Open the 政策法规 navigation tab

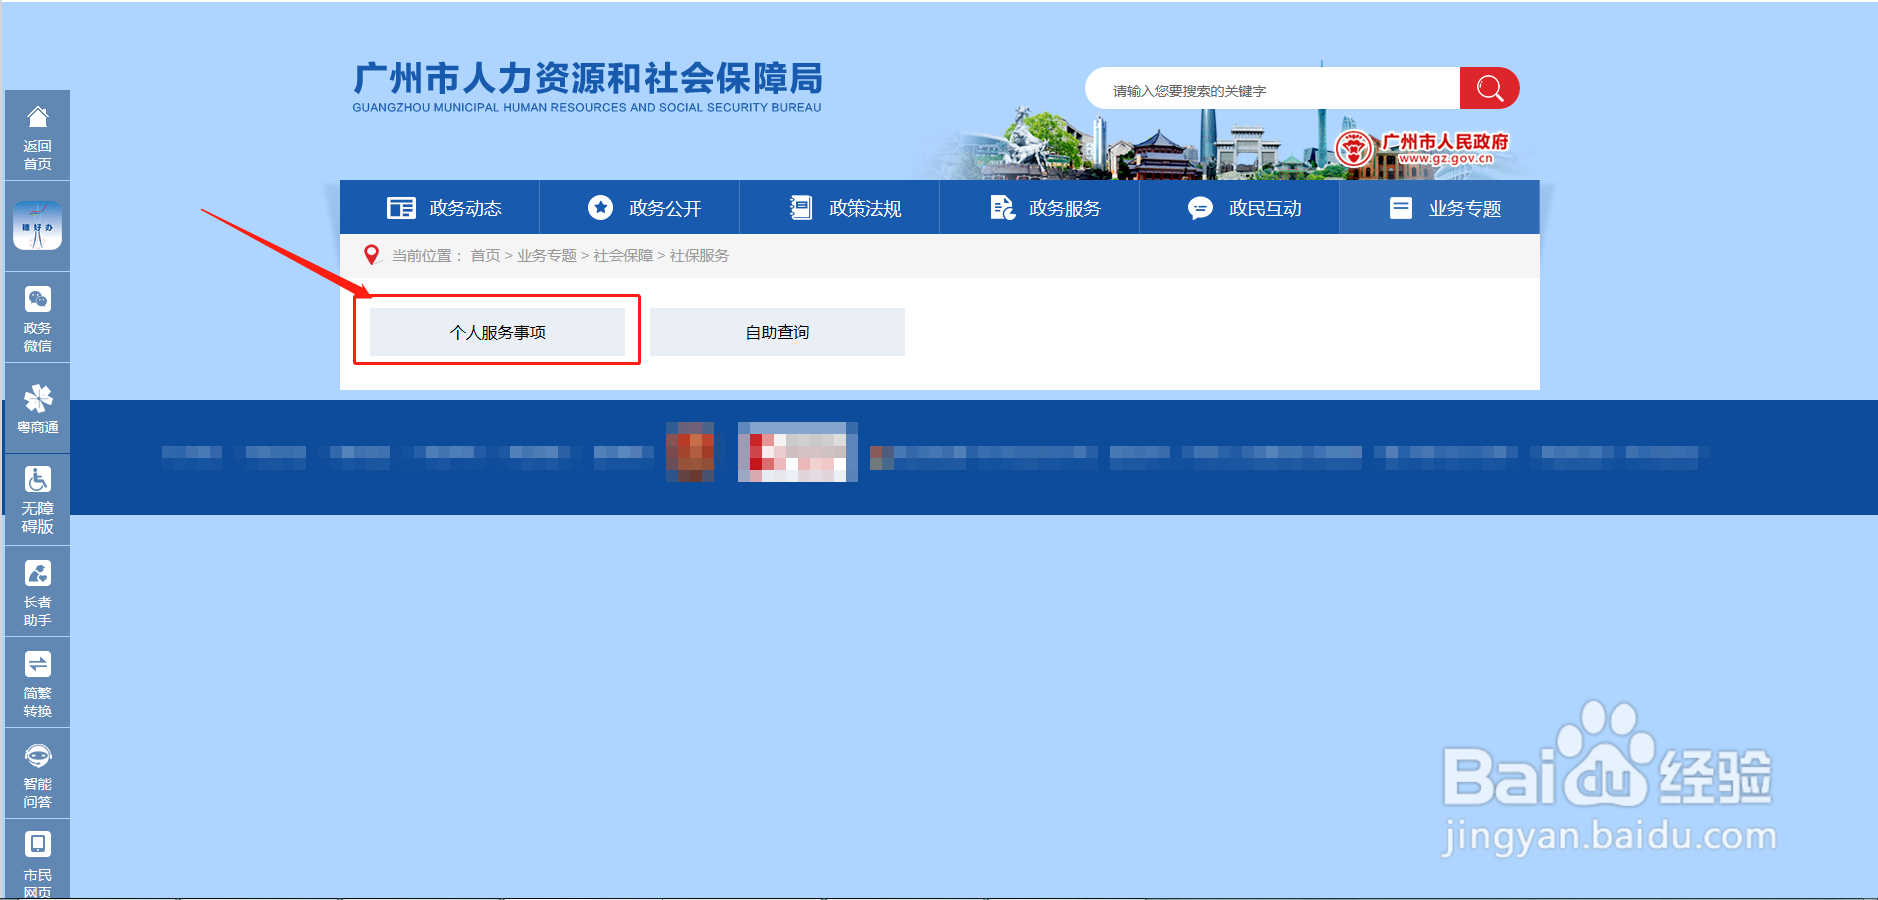[840, 208]
